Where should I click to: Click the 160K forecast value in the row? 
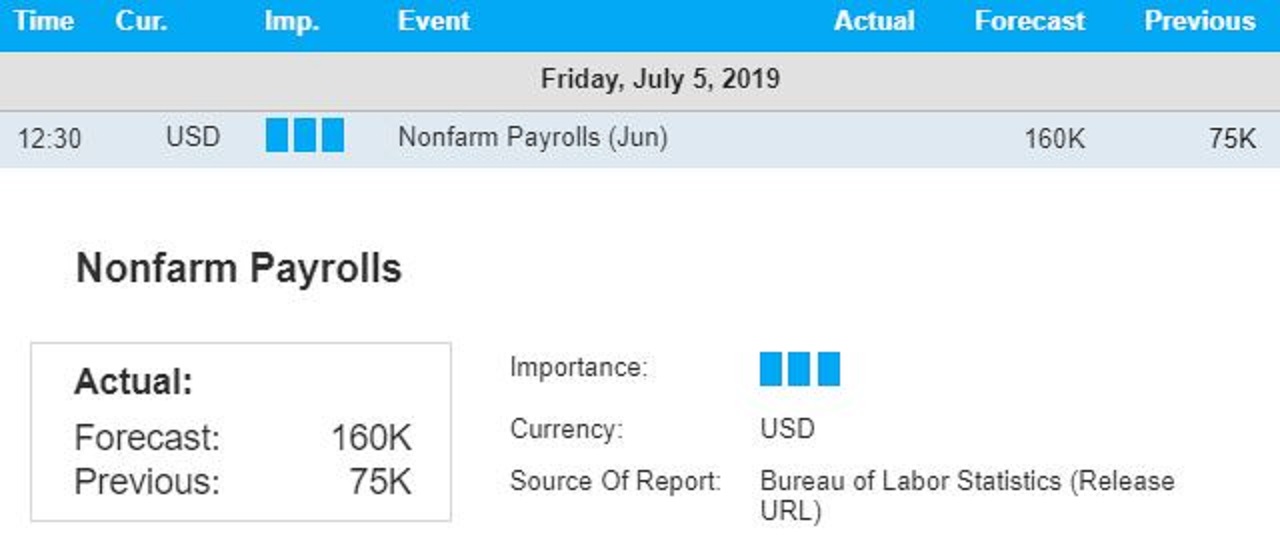[1054, 139]
